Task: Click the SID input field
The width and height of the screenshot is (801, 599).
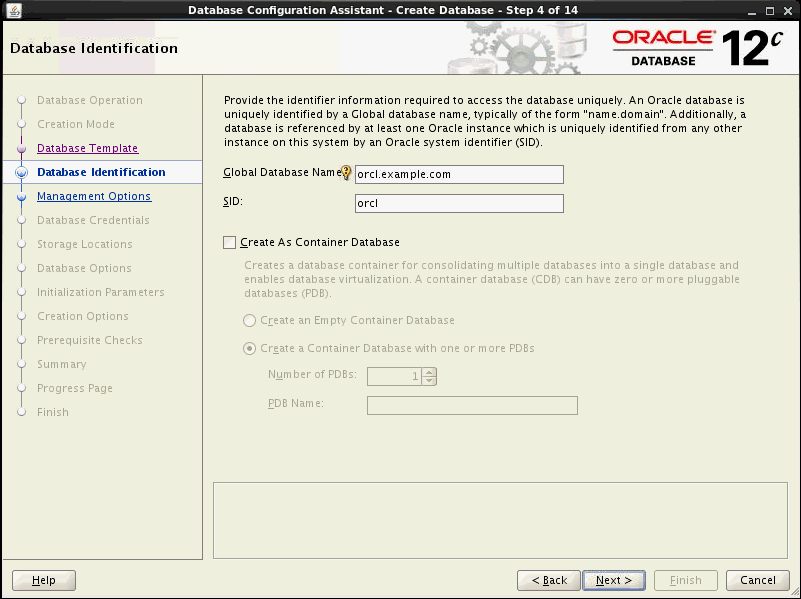Action: pos(459,203)
